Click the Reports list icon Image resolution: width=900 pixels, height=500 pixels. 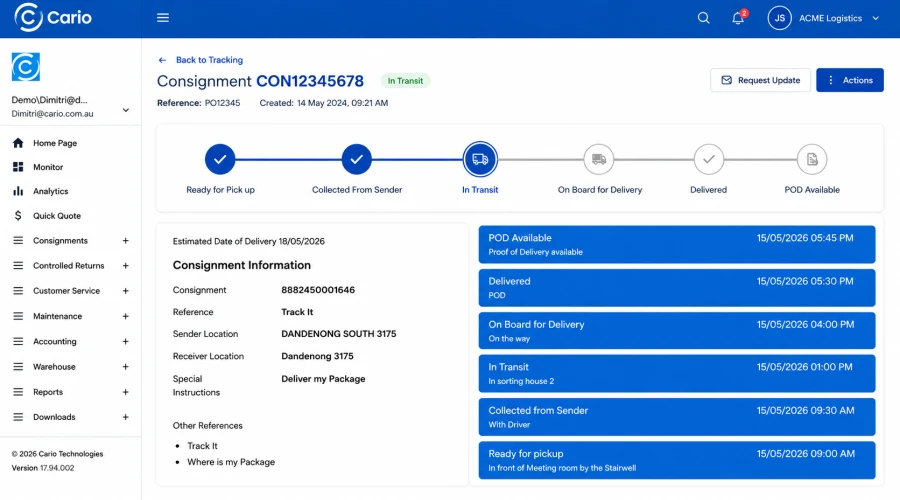click(18, 392)
